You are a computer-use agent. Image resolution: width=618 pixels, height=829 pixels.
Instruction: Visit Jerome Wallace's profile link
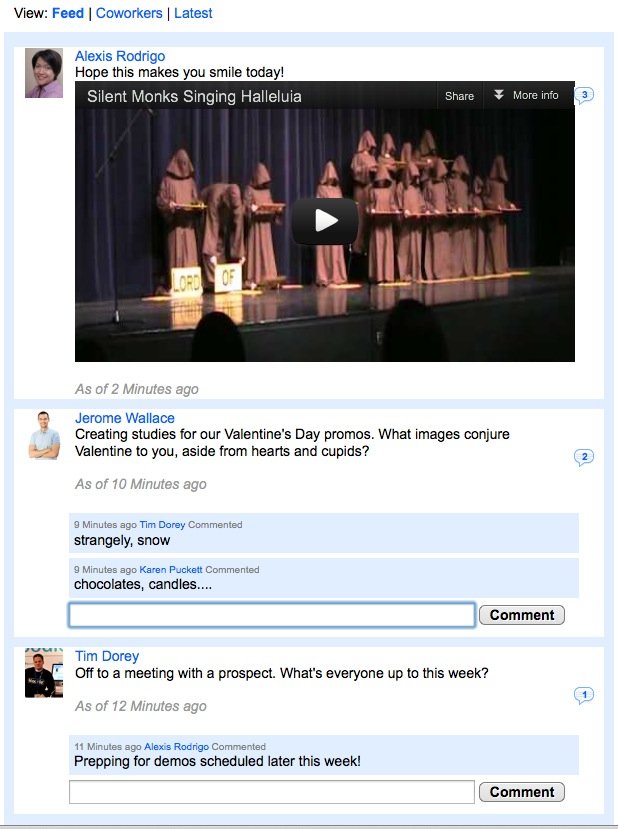click(x=125, y=418)
